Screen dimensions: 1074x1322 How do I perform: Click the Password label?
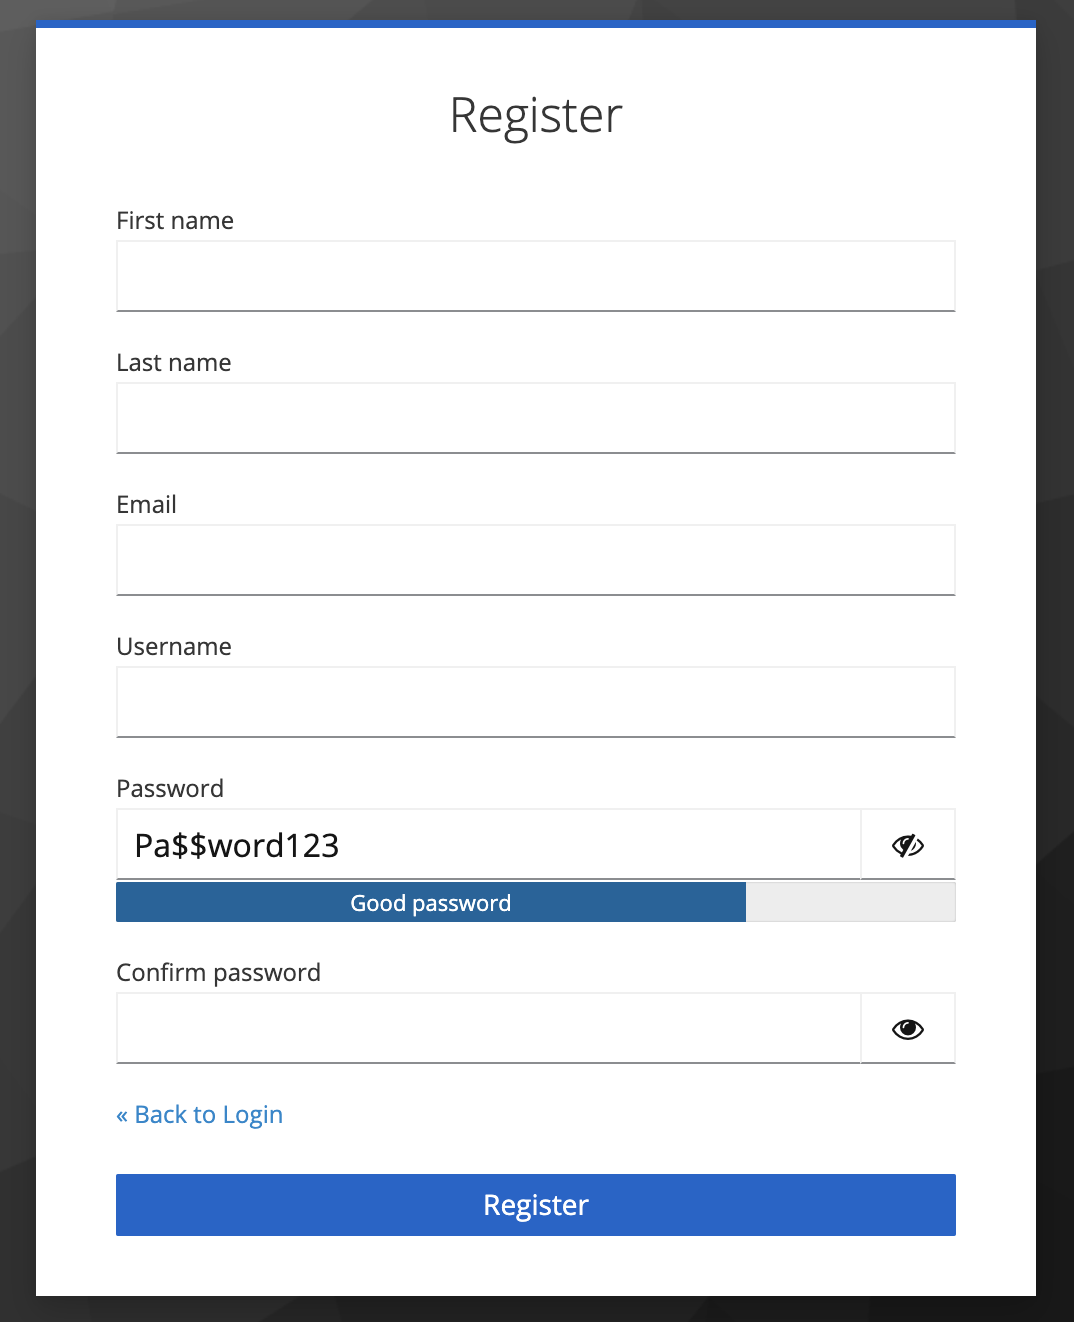coord(170,788)
